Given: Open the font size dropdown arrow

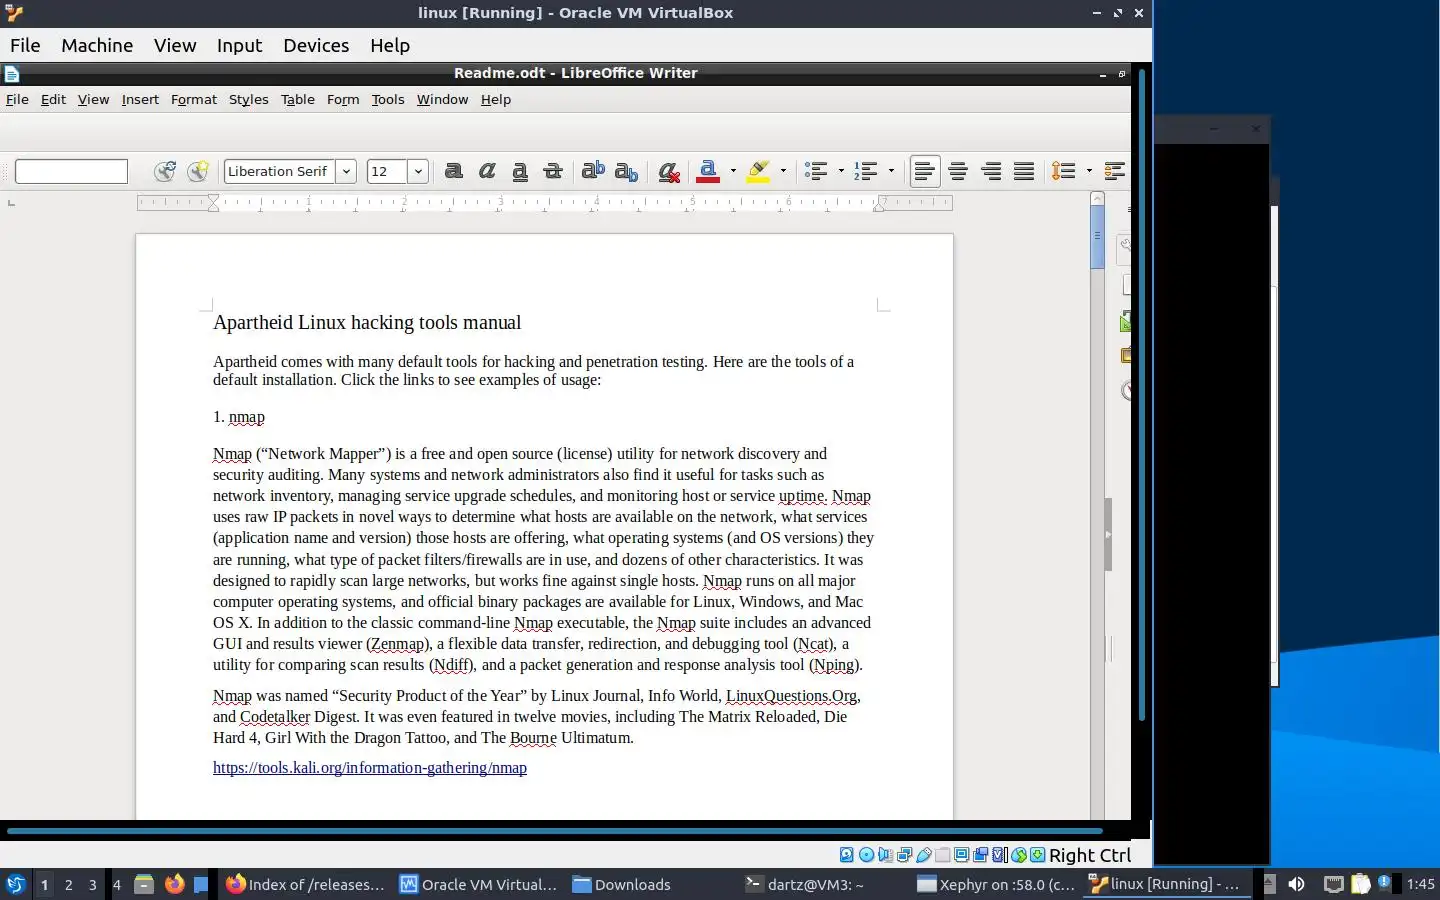Looking at the screenshot, I should pyautogui.click(x=418, y=171).
